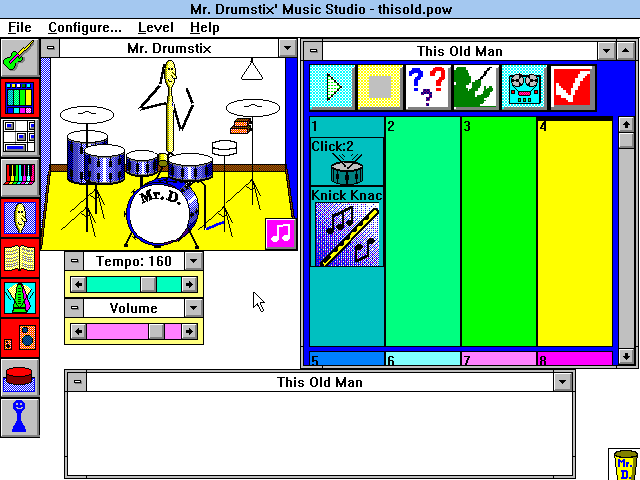Click the Mr. Drumstix window title
This screenshot has width=640, height=480.
[169, 48]
